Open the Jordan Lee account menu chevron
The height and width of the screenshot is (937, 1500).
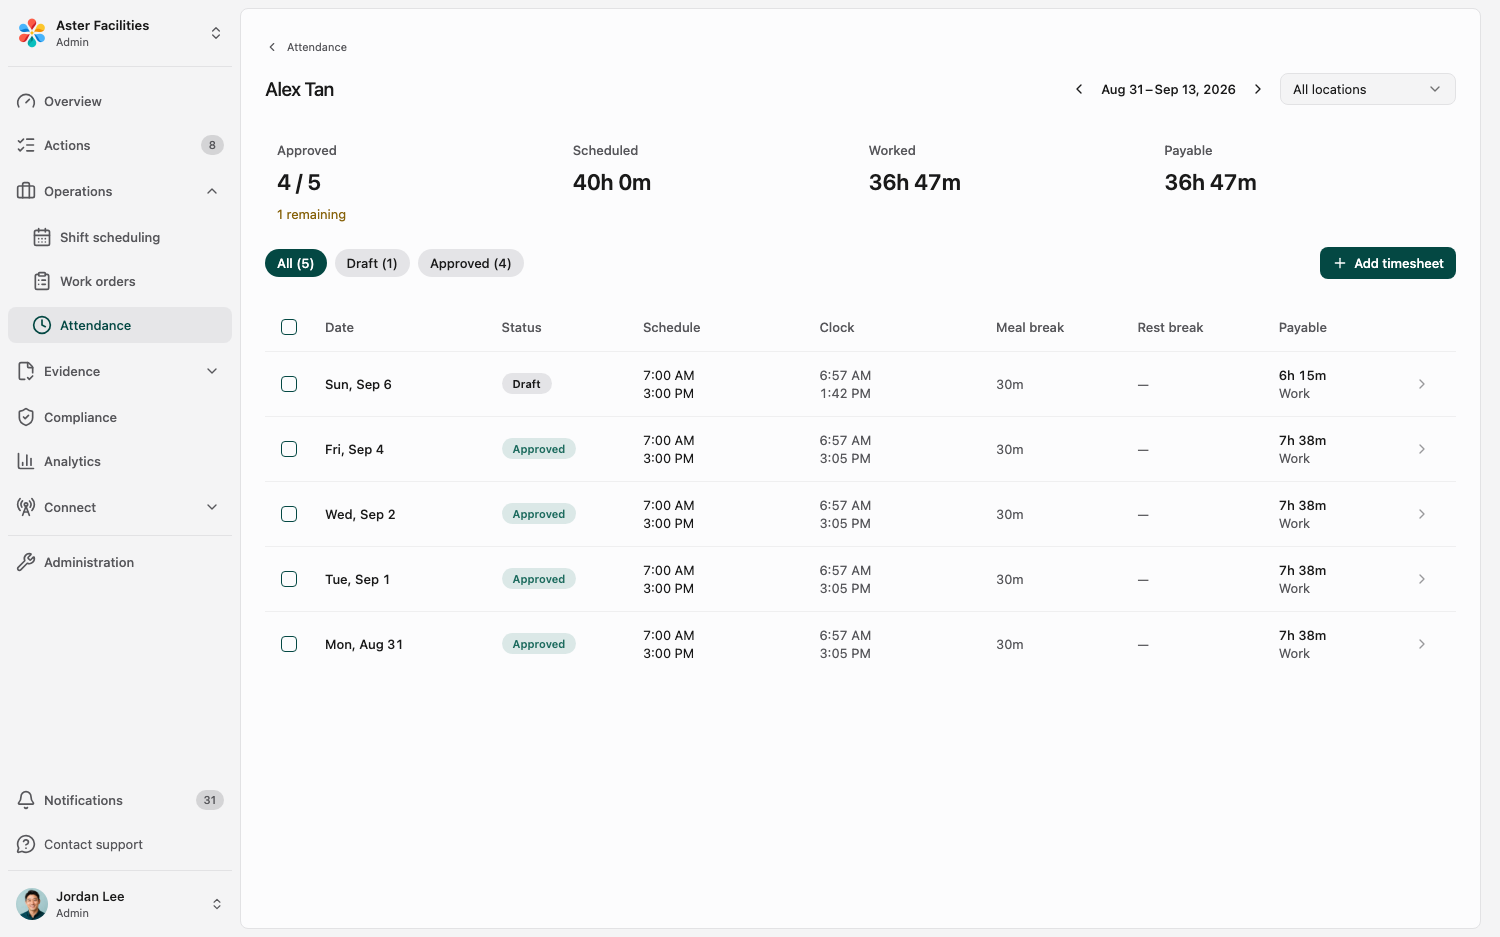pos(217,904)
